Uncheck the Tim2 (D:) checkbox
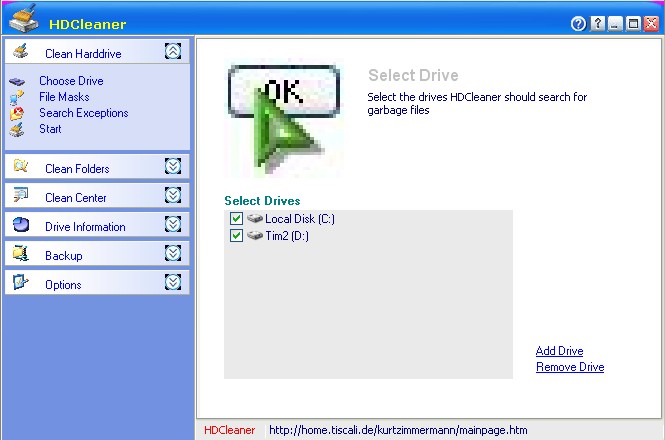Viewport: 665px width, 440px height. click(236, 235)
